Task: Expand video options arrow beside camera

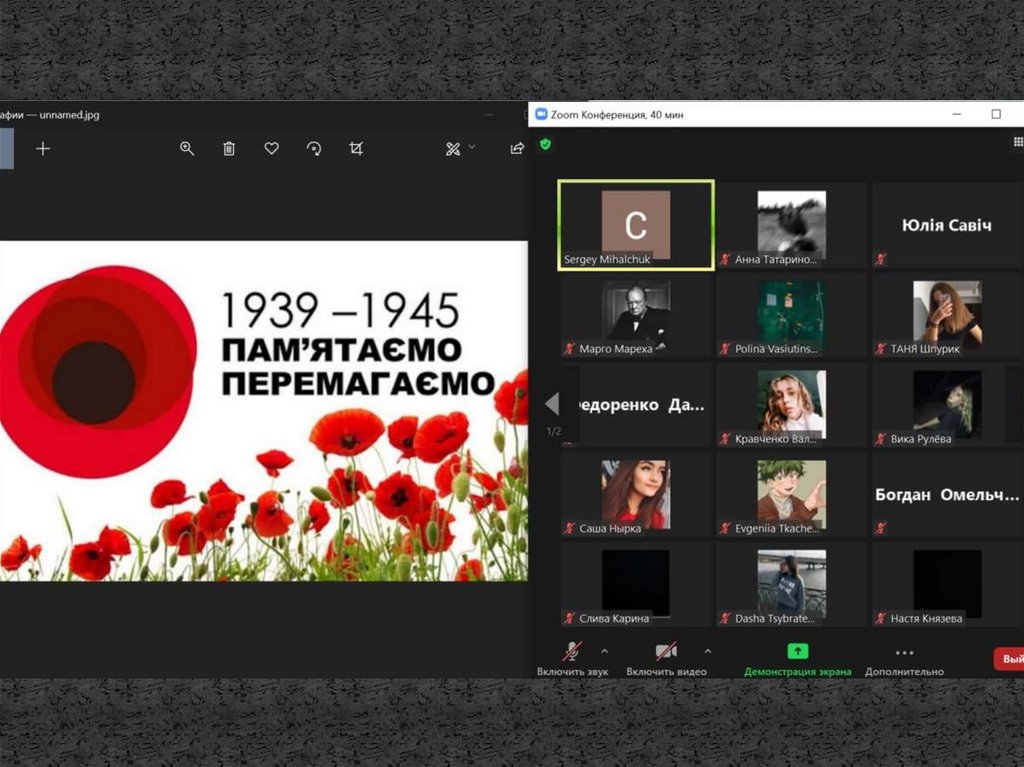Action: (708, 650)
